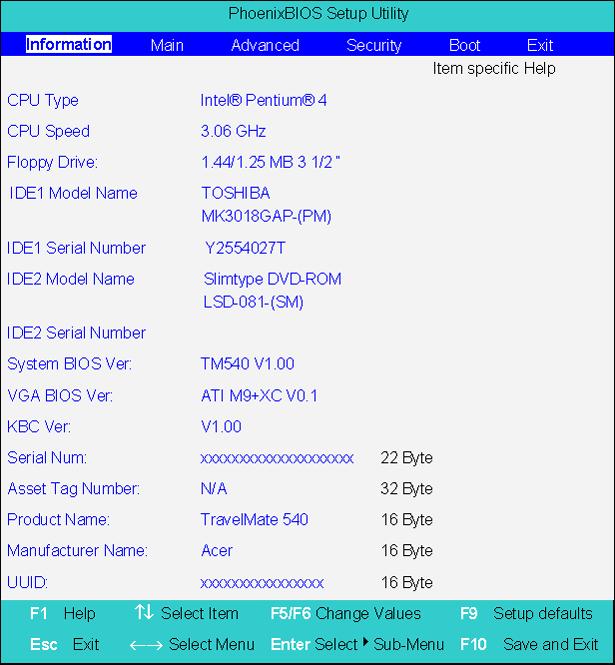Click the '1.44/1.25 MB 3 1/2"' value

pyautogui.click(x=271, y=162)
